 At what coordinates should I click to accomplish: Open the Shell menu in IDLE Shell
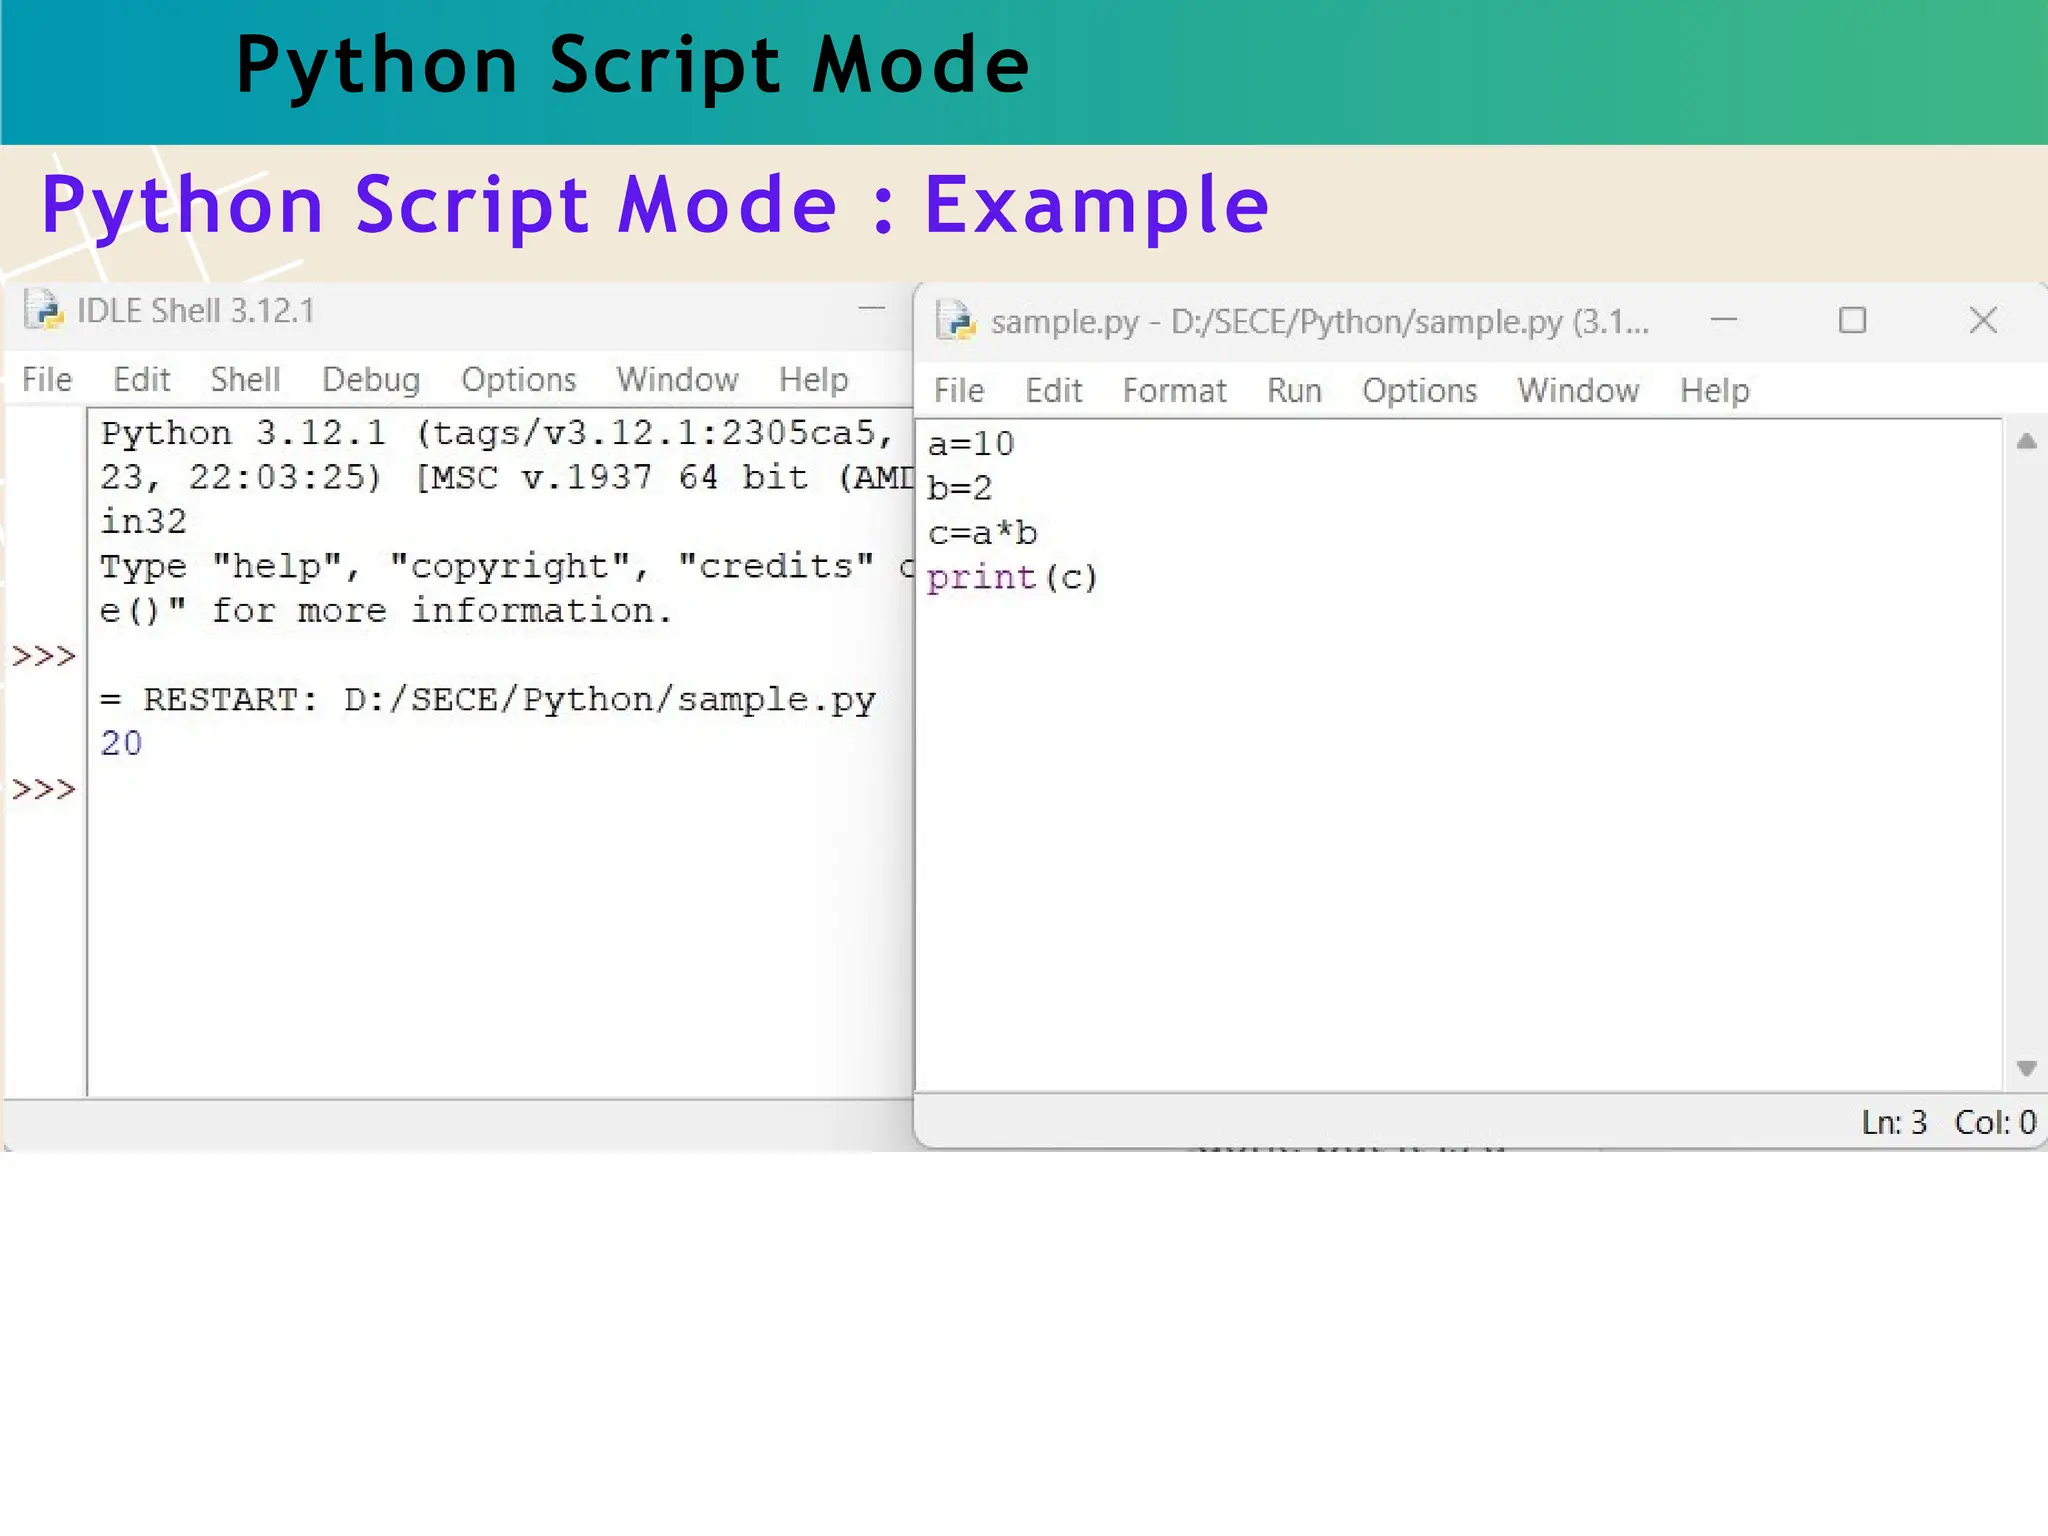pyautogui.click(x=245, y=379)
